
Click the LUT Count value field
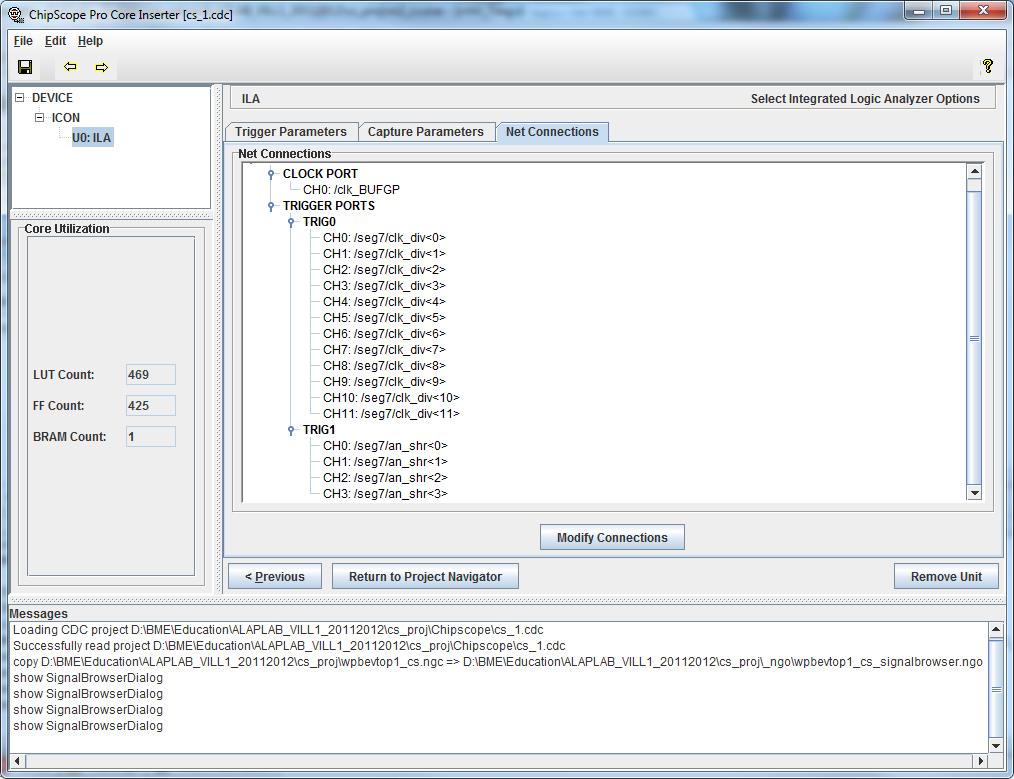pos(151,374)
